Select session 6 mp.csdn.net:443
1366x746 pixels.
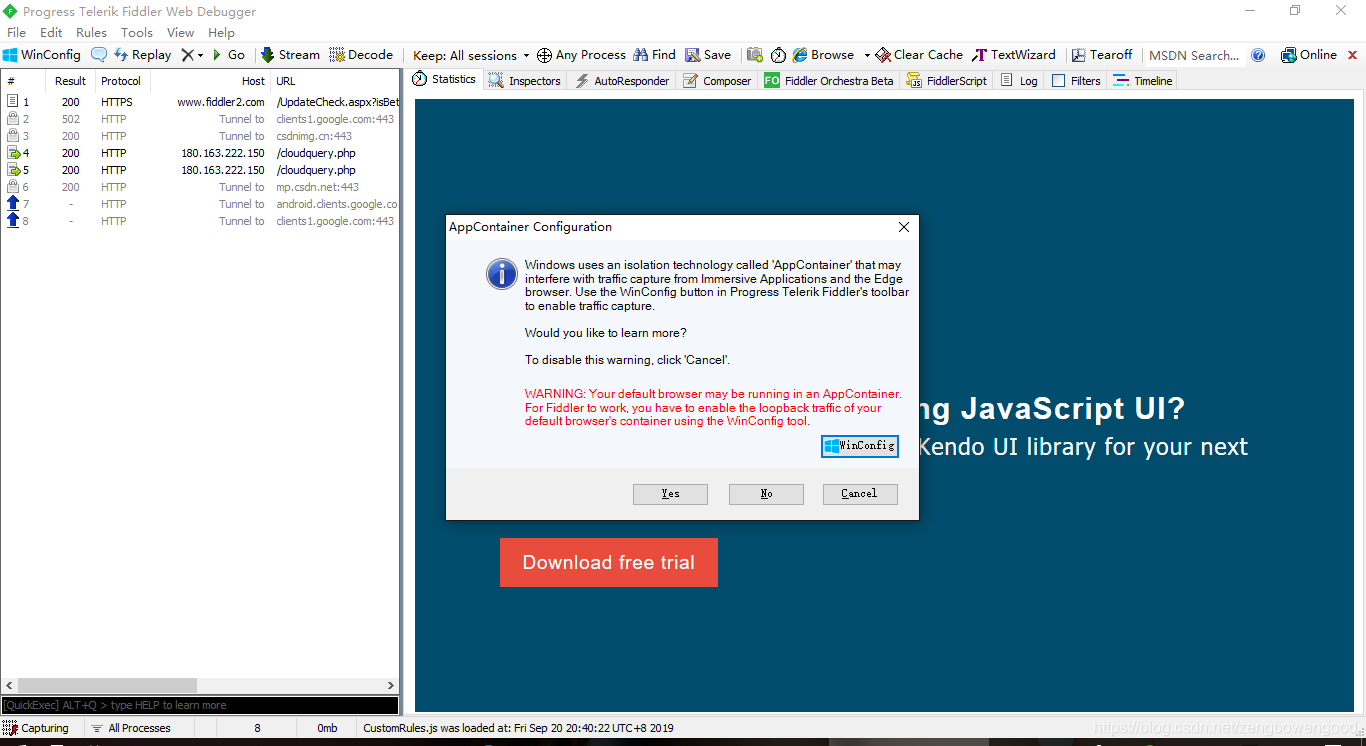pyautogui.click(x=200, y=187)
